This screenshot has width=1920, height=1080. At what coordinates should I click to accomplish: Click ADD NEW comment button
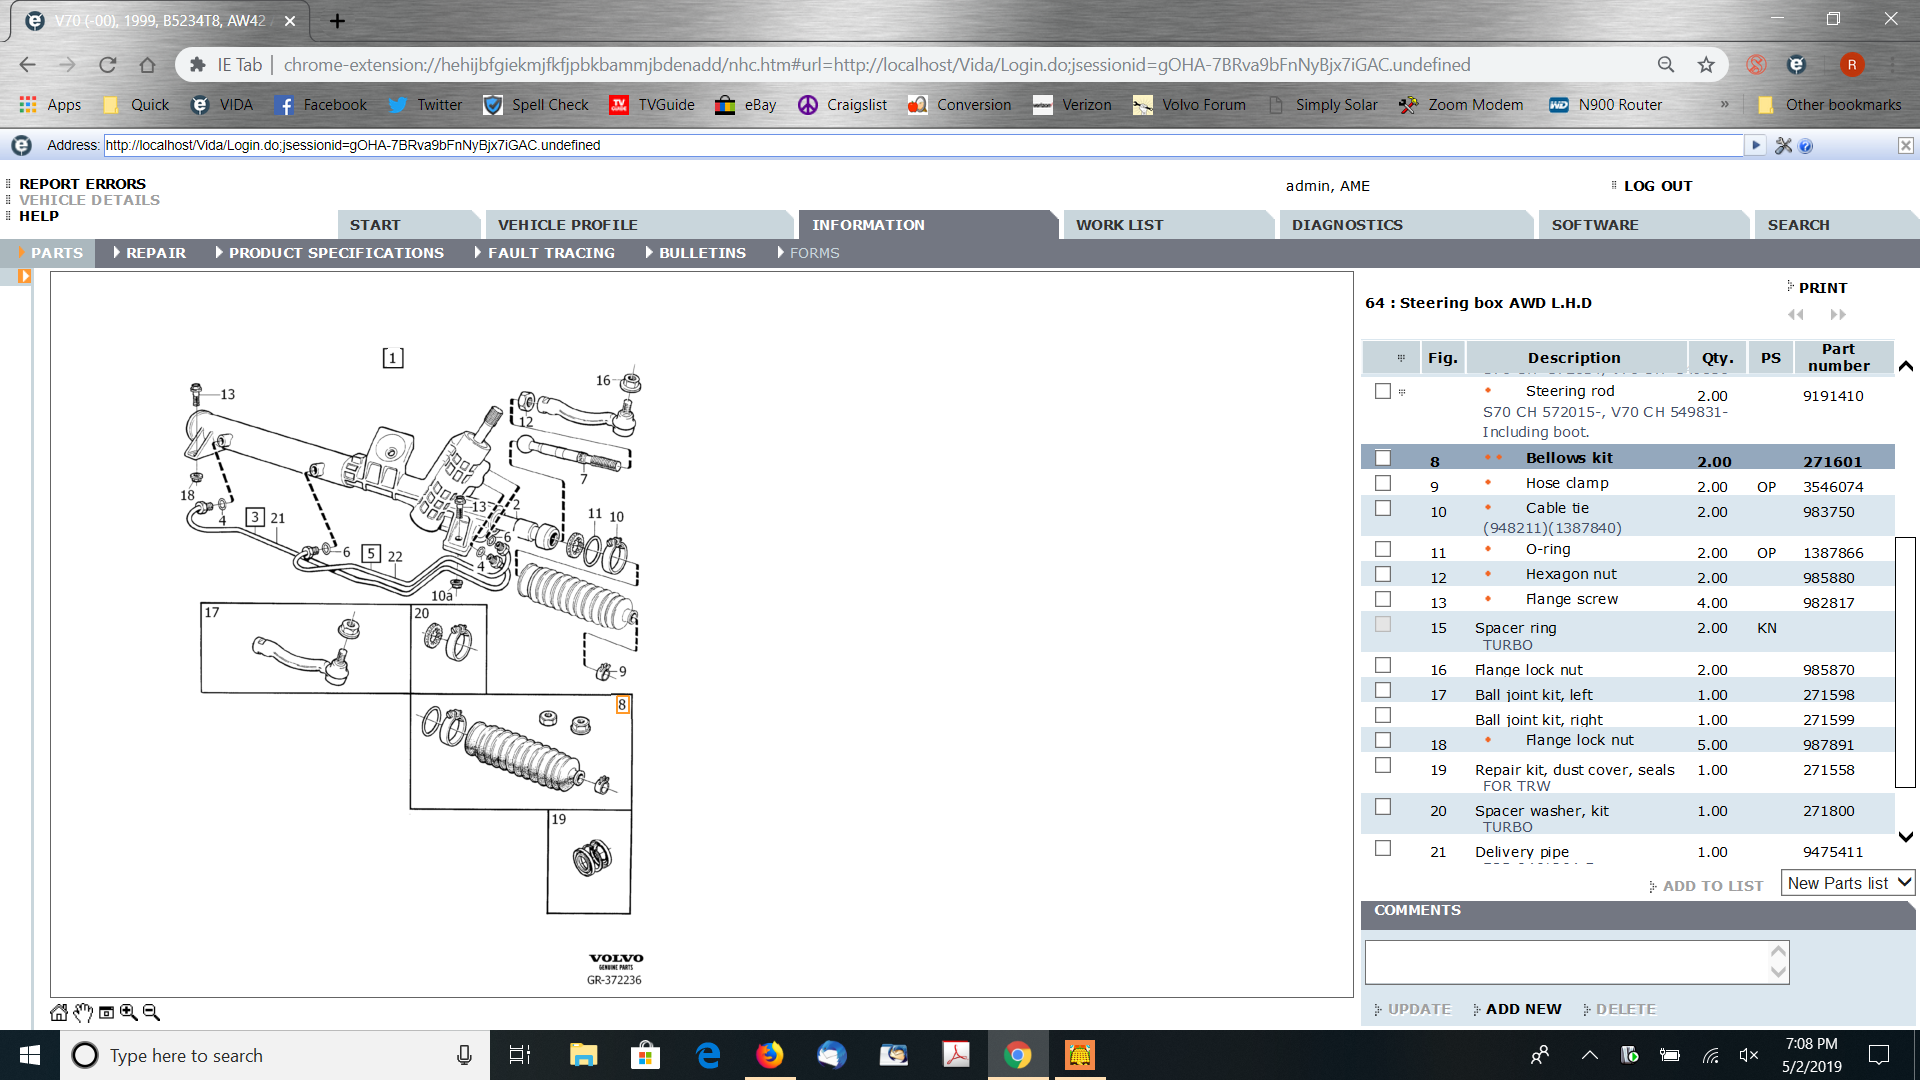pyautogui.click(x=1522, y=1009)
